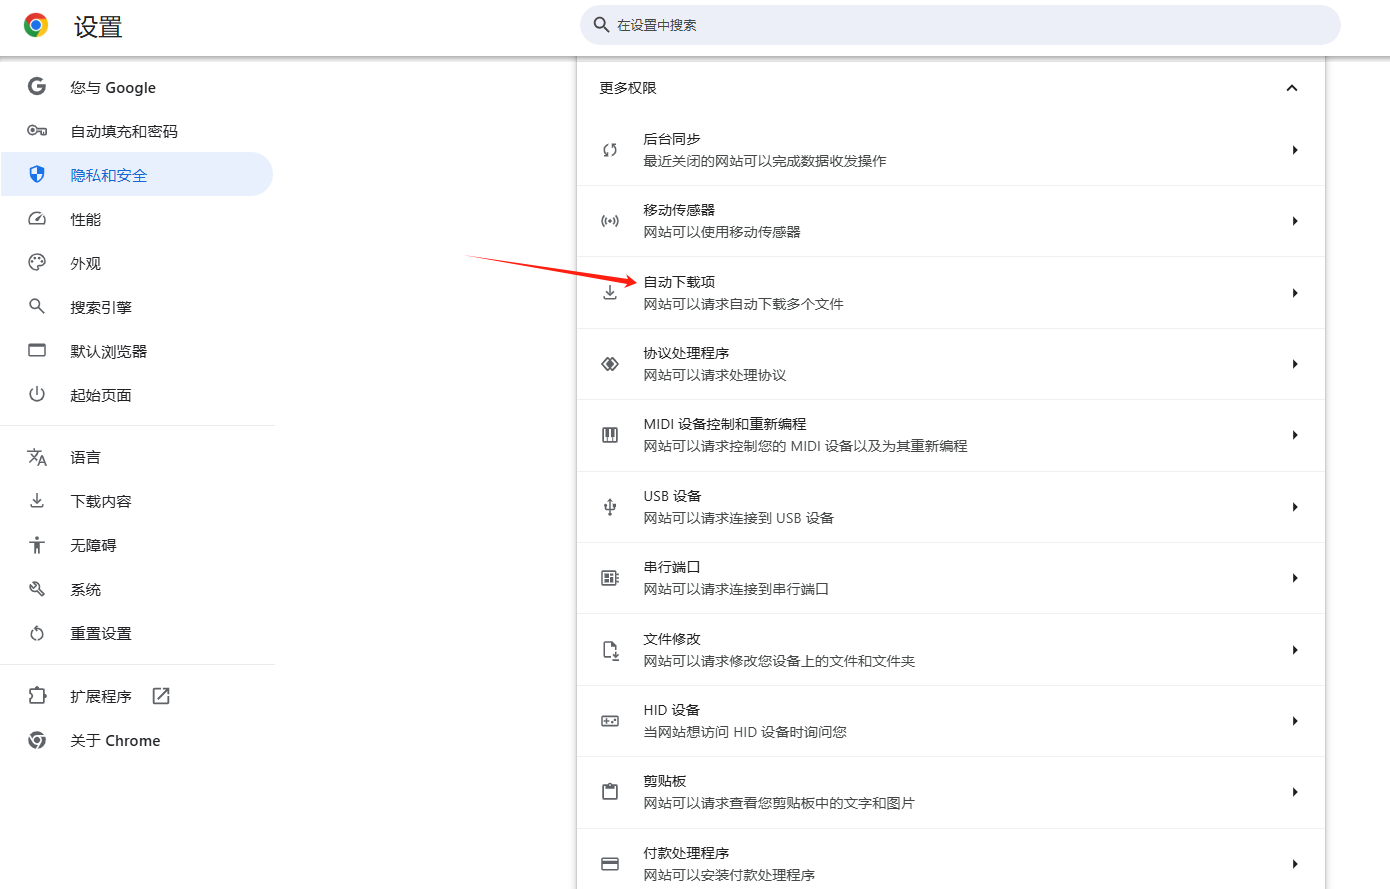Click the search magnifier icon in the settings search bar
Image resolution: width=1390 pixels, height=889 pixels.
pos(601,25)
